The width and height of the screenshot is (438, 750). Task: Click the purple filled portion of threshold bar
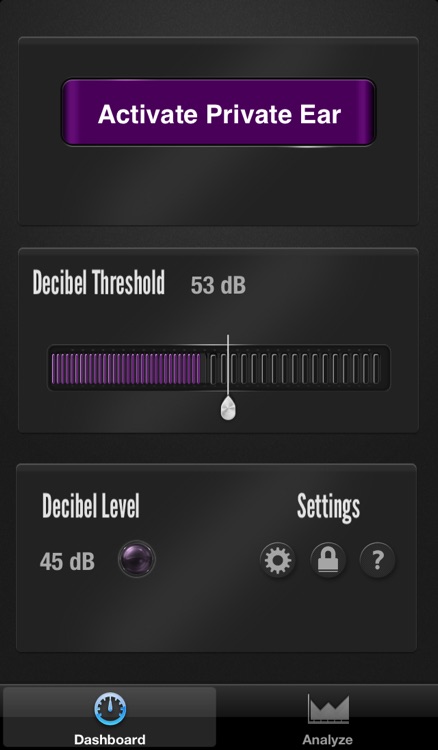(126, 368)
